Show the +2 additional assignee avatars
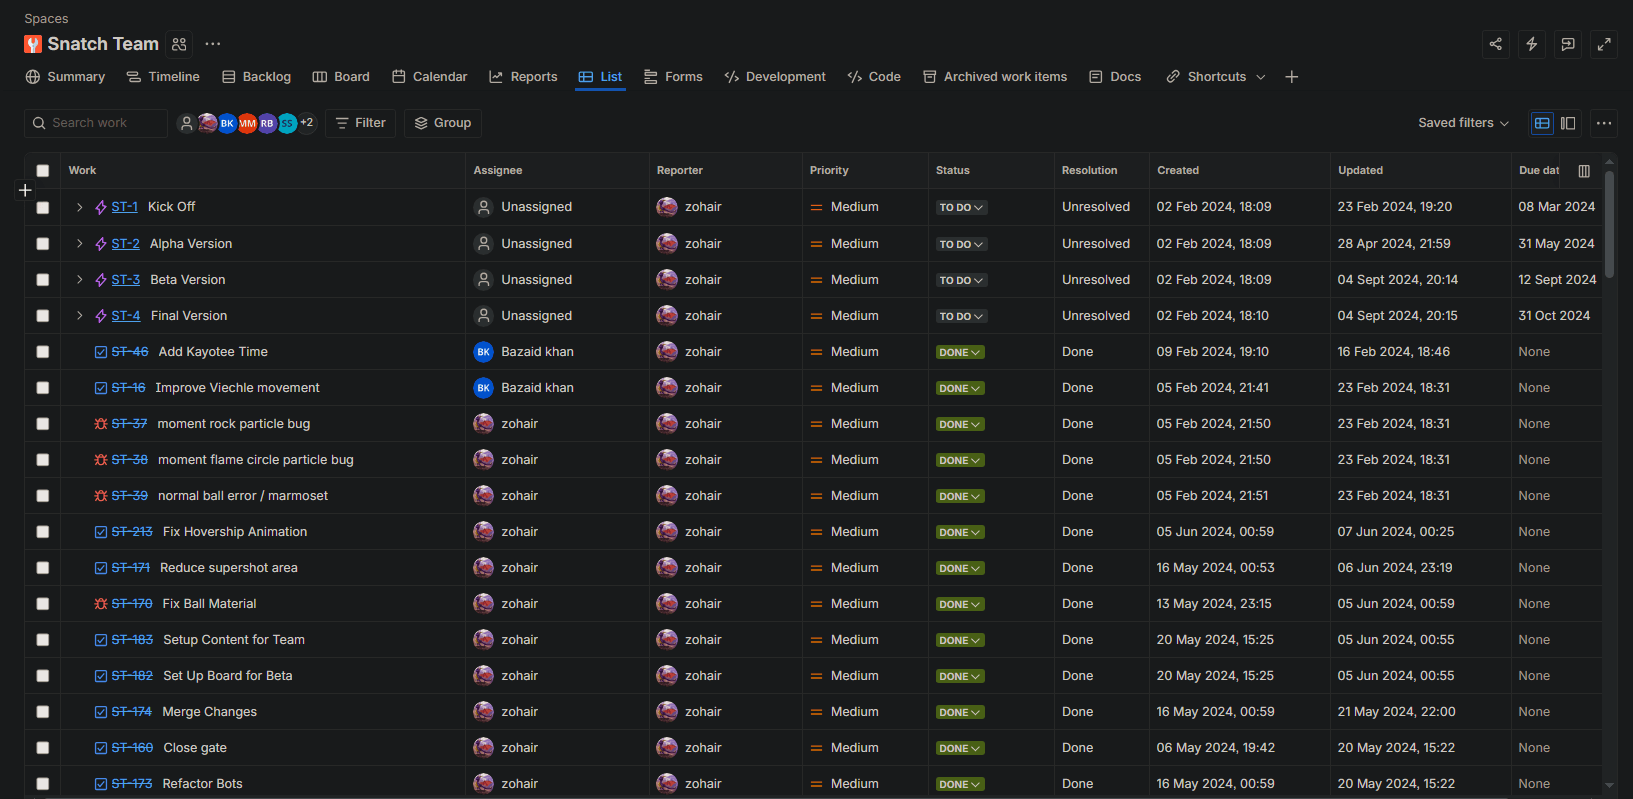Viewport: 1633px width, 799px height. pyautogui.click(x=307, y=123)
